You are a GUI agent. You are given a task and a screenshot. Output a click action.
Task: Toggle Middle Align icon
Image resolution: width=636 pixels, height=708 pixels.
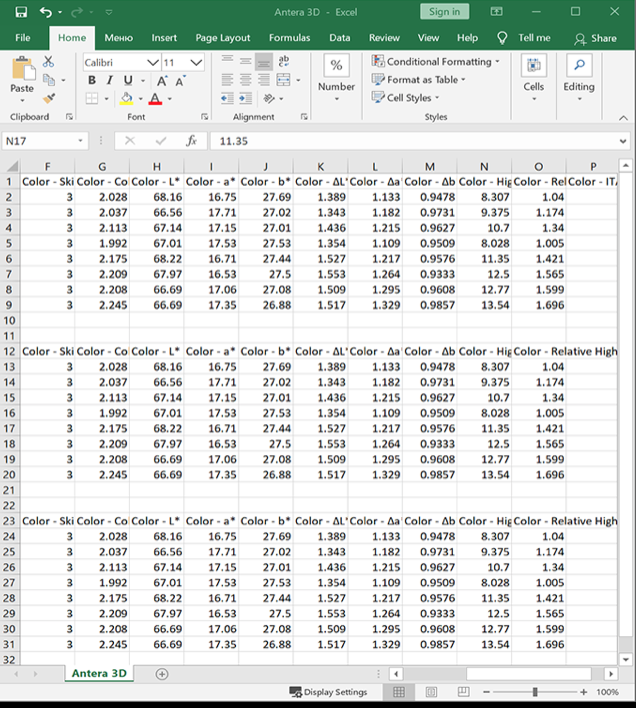point(245,61)
